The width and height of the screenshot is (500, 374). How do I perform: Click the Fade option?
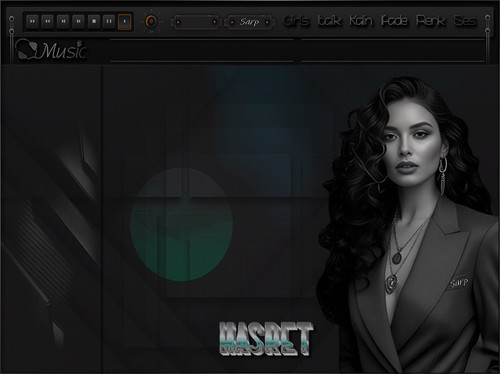pyautogui.click(x=394, y=21)
